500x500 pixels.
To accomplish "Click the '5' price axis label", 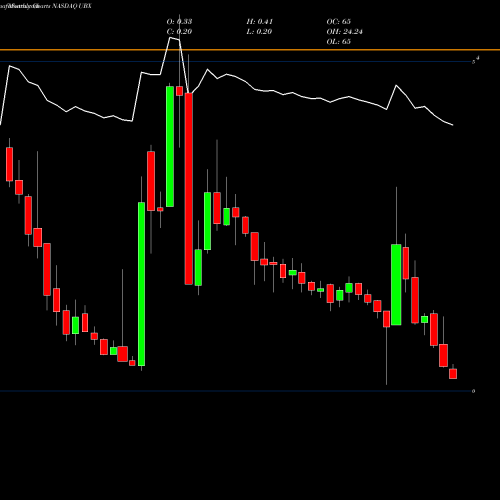I will point(474,62).
